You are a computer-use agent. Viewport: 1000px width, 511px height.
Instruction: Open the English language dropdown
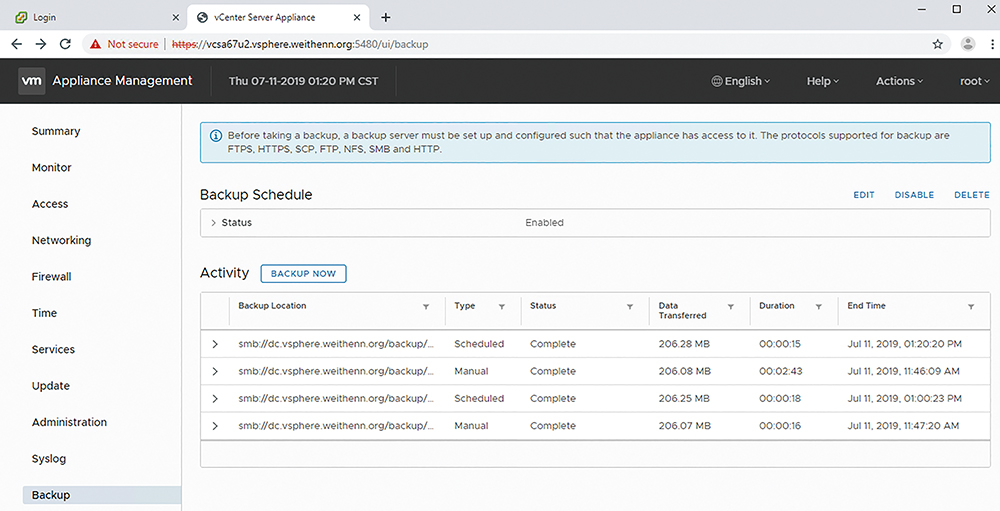click(x=740, y=81)
